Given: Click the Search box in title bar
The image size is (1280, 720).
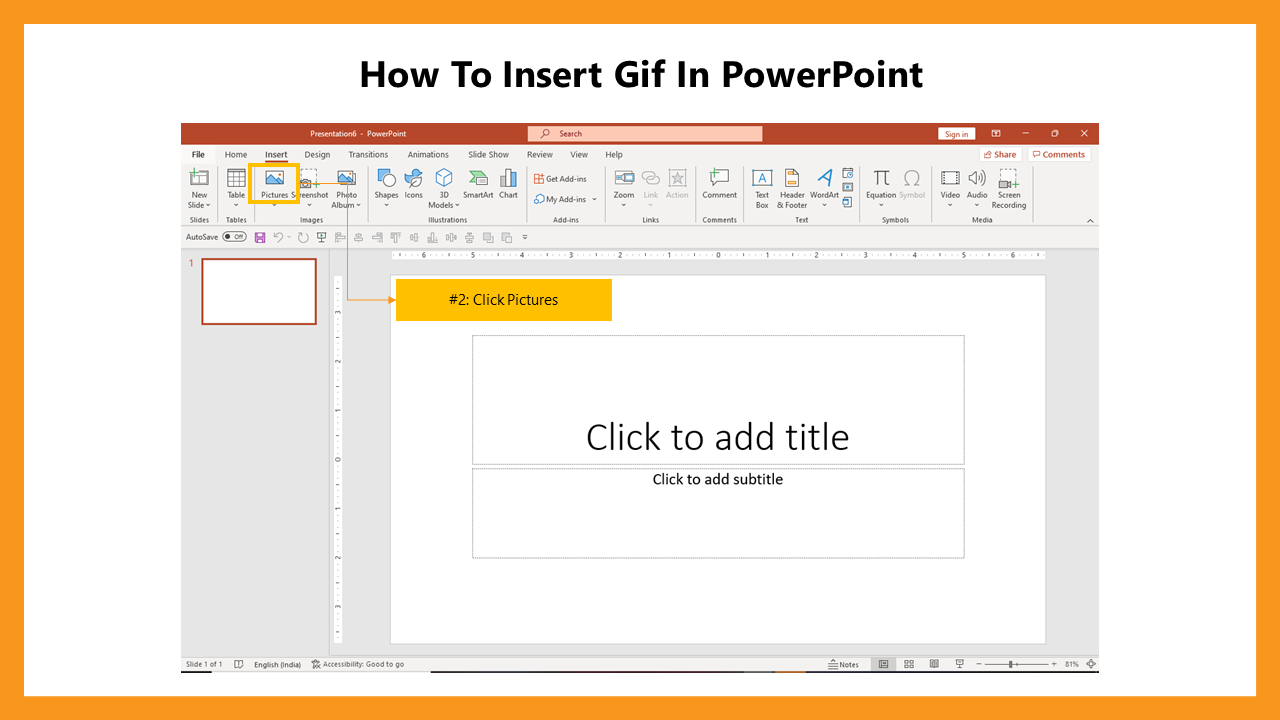Looking at the screenshot, I should click(645, 134).
